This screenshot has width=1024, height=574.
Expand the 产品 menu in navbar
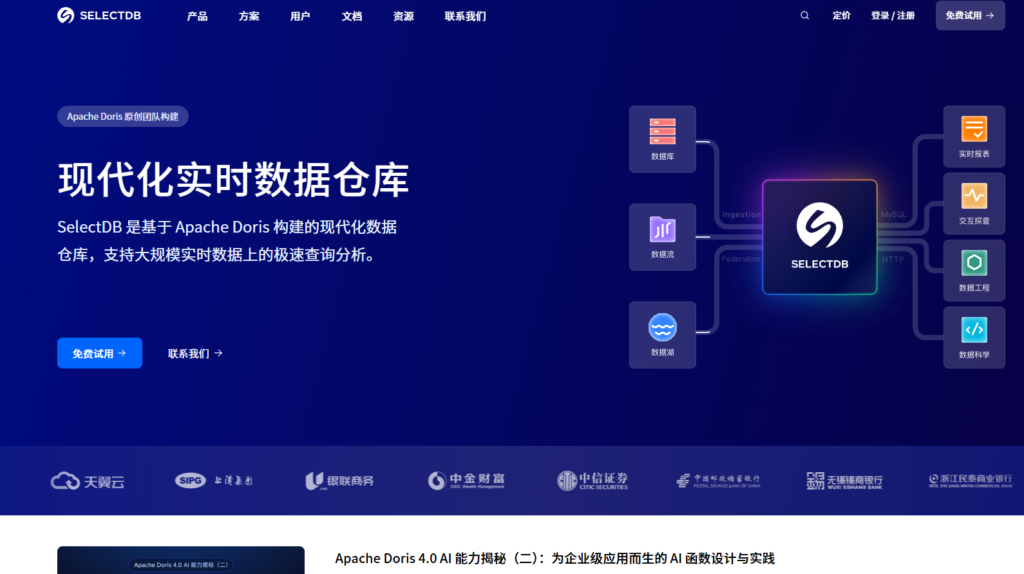pyautogui.click(x=197, y=16)
